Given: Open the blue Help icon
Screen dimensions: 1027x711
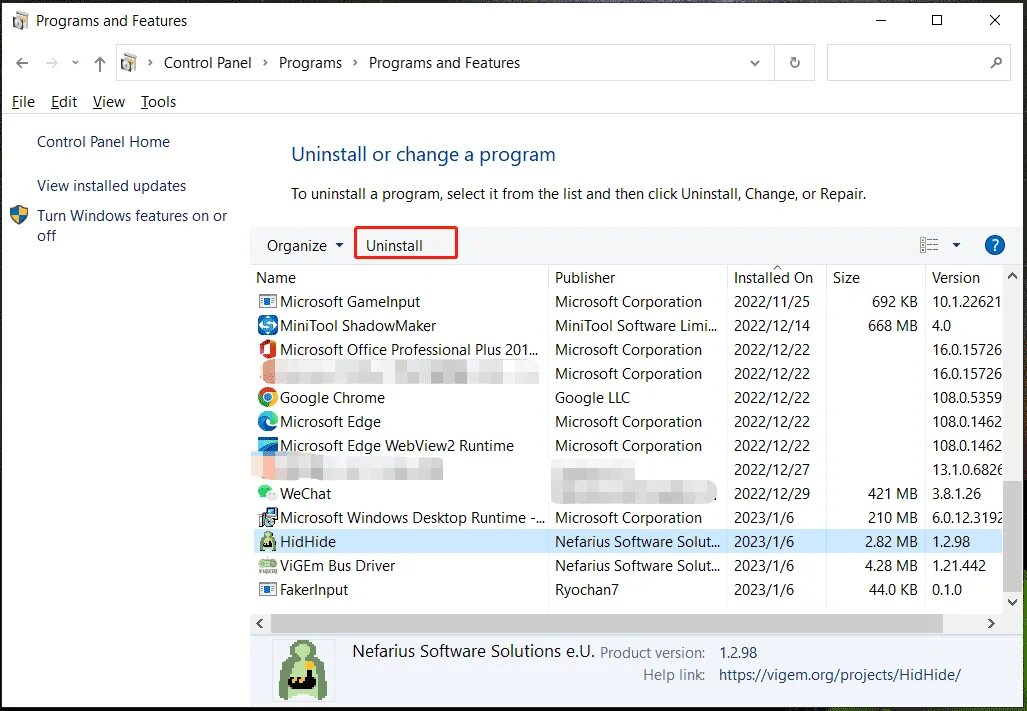Looking at the screenshot, I should coord(994,246).
